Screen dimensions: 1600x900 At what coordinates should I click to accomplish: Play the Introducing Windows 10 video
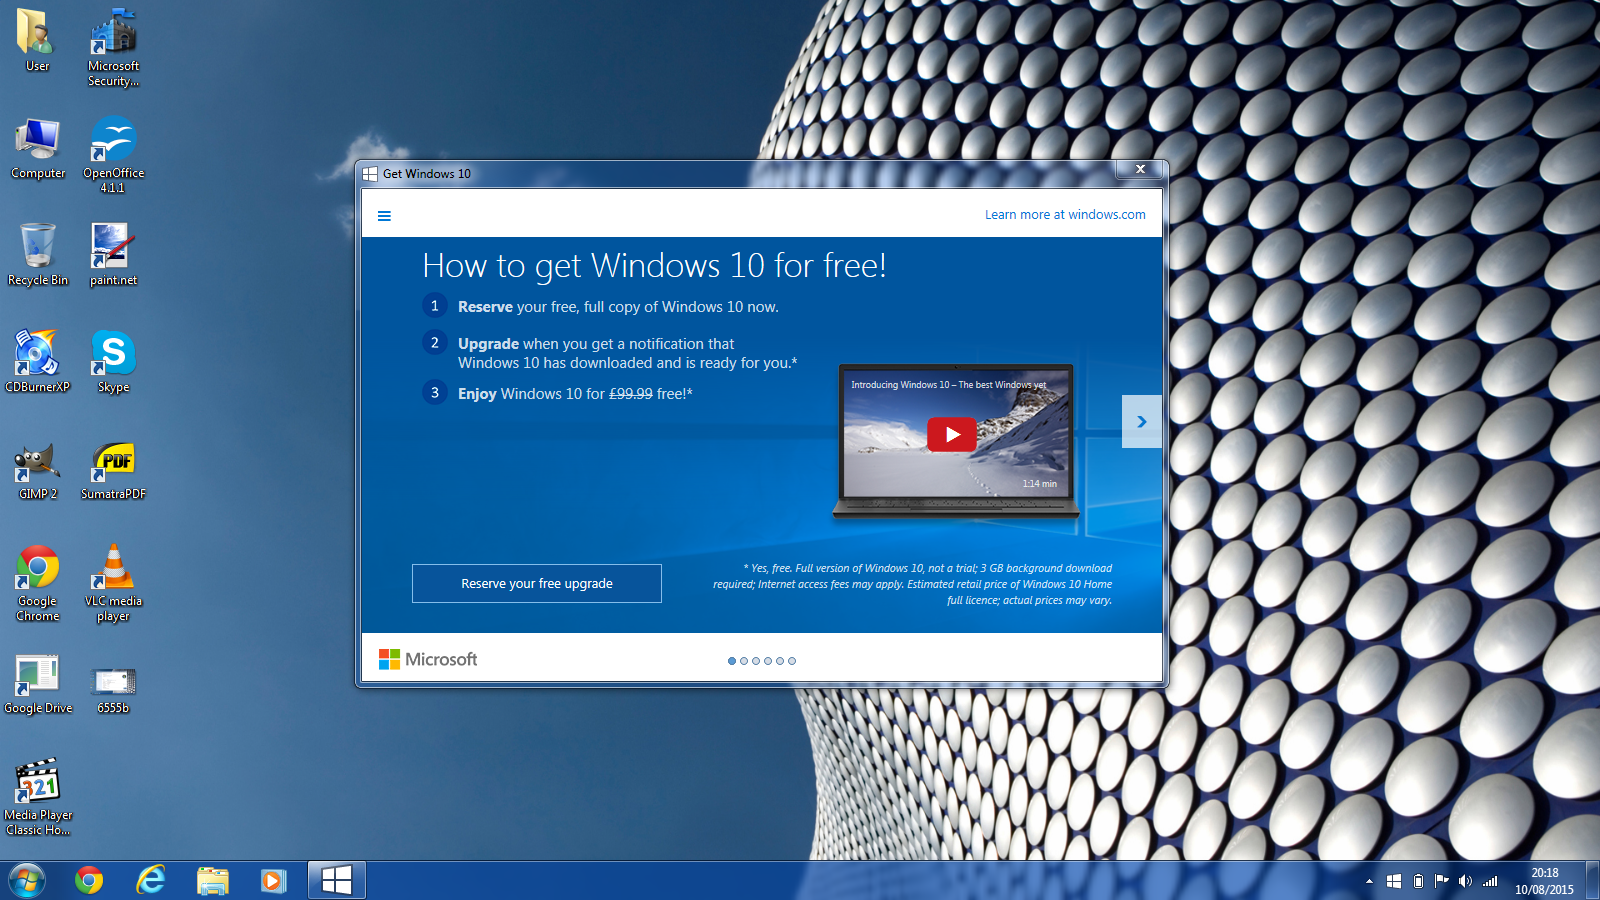[952, 435]
